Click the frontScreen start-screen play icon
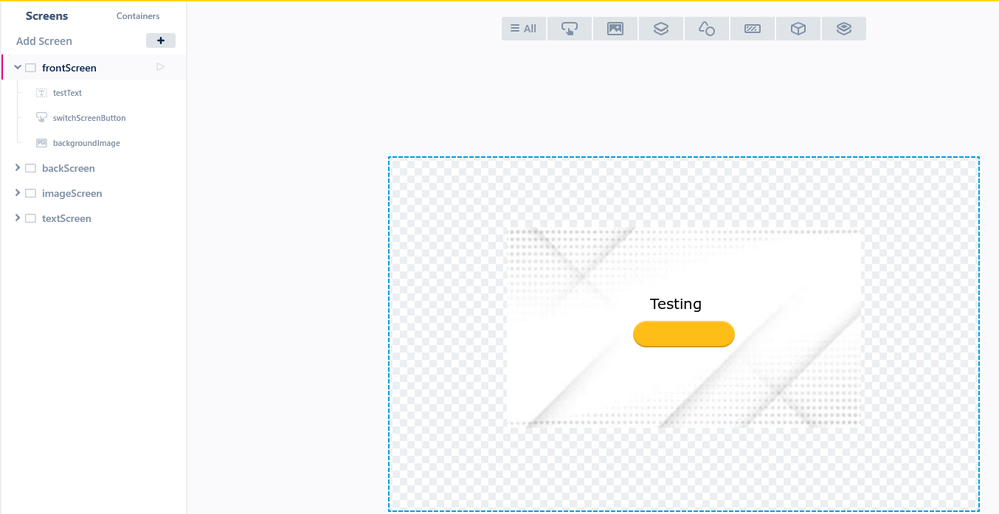The width and height of the screenshot is (999, 514). [161, 66]
